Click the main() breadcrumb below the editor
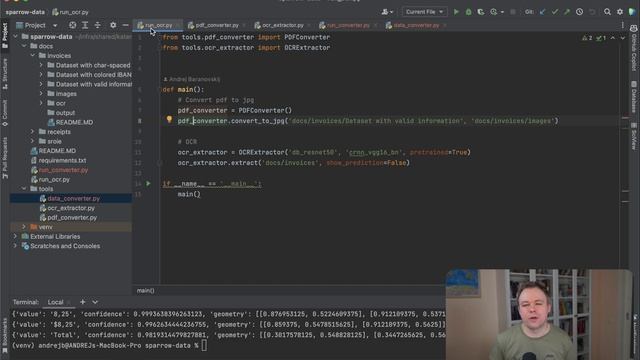 (146, 291)
